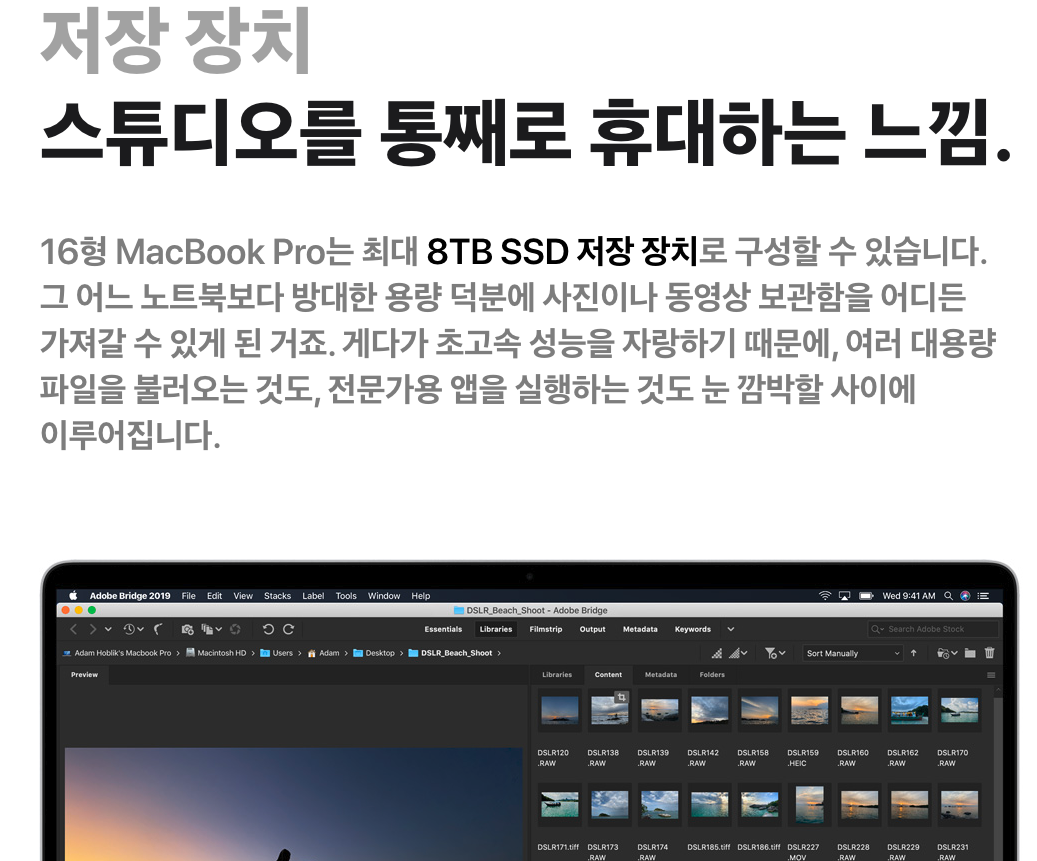This screenshot has height=861, width=1037.
Task: Click the AirPlay display icon
Action: tap(844, 595)
